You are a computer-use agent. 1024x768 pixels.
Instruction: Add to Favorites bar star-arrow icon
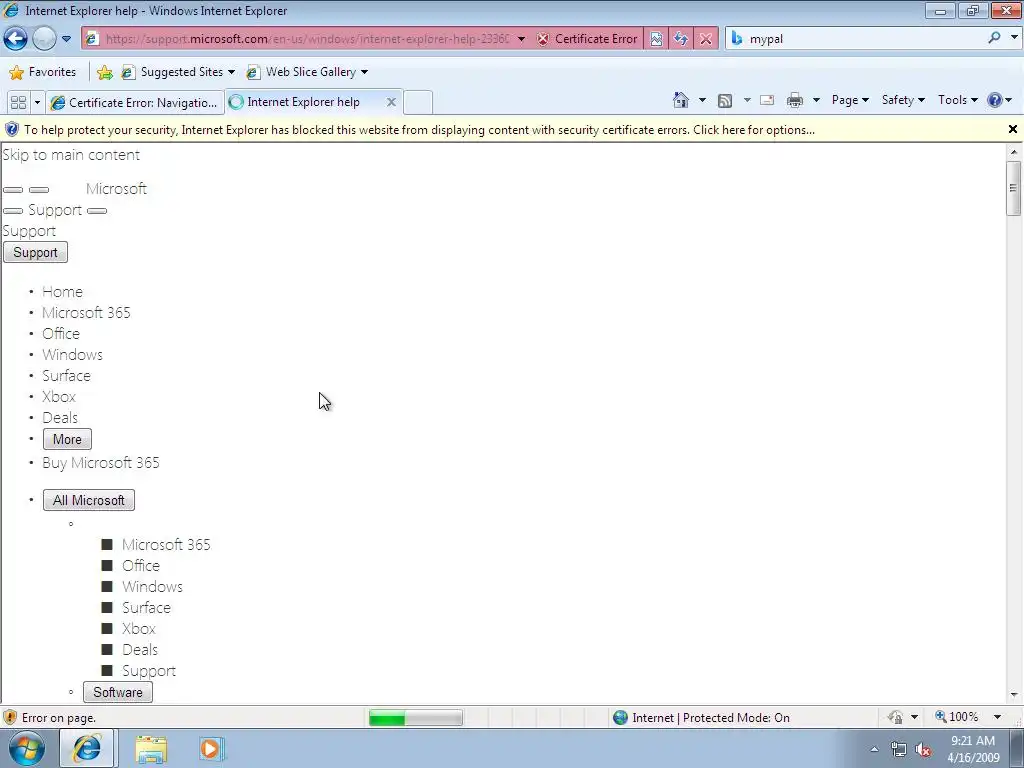(x=104, y=72)
